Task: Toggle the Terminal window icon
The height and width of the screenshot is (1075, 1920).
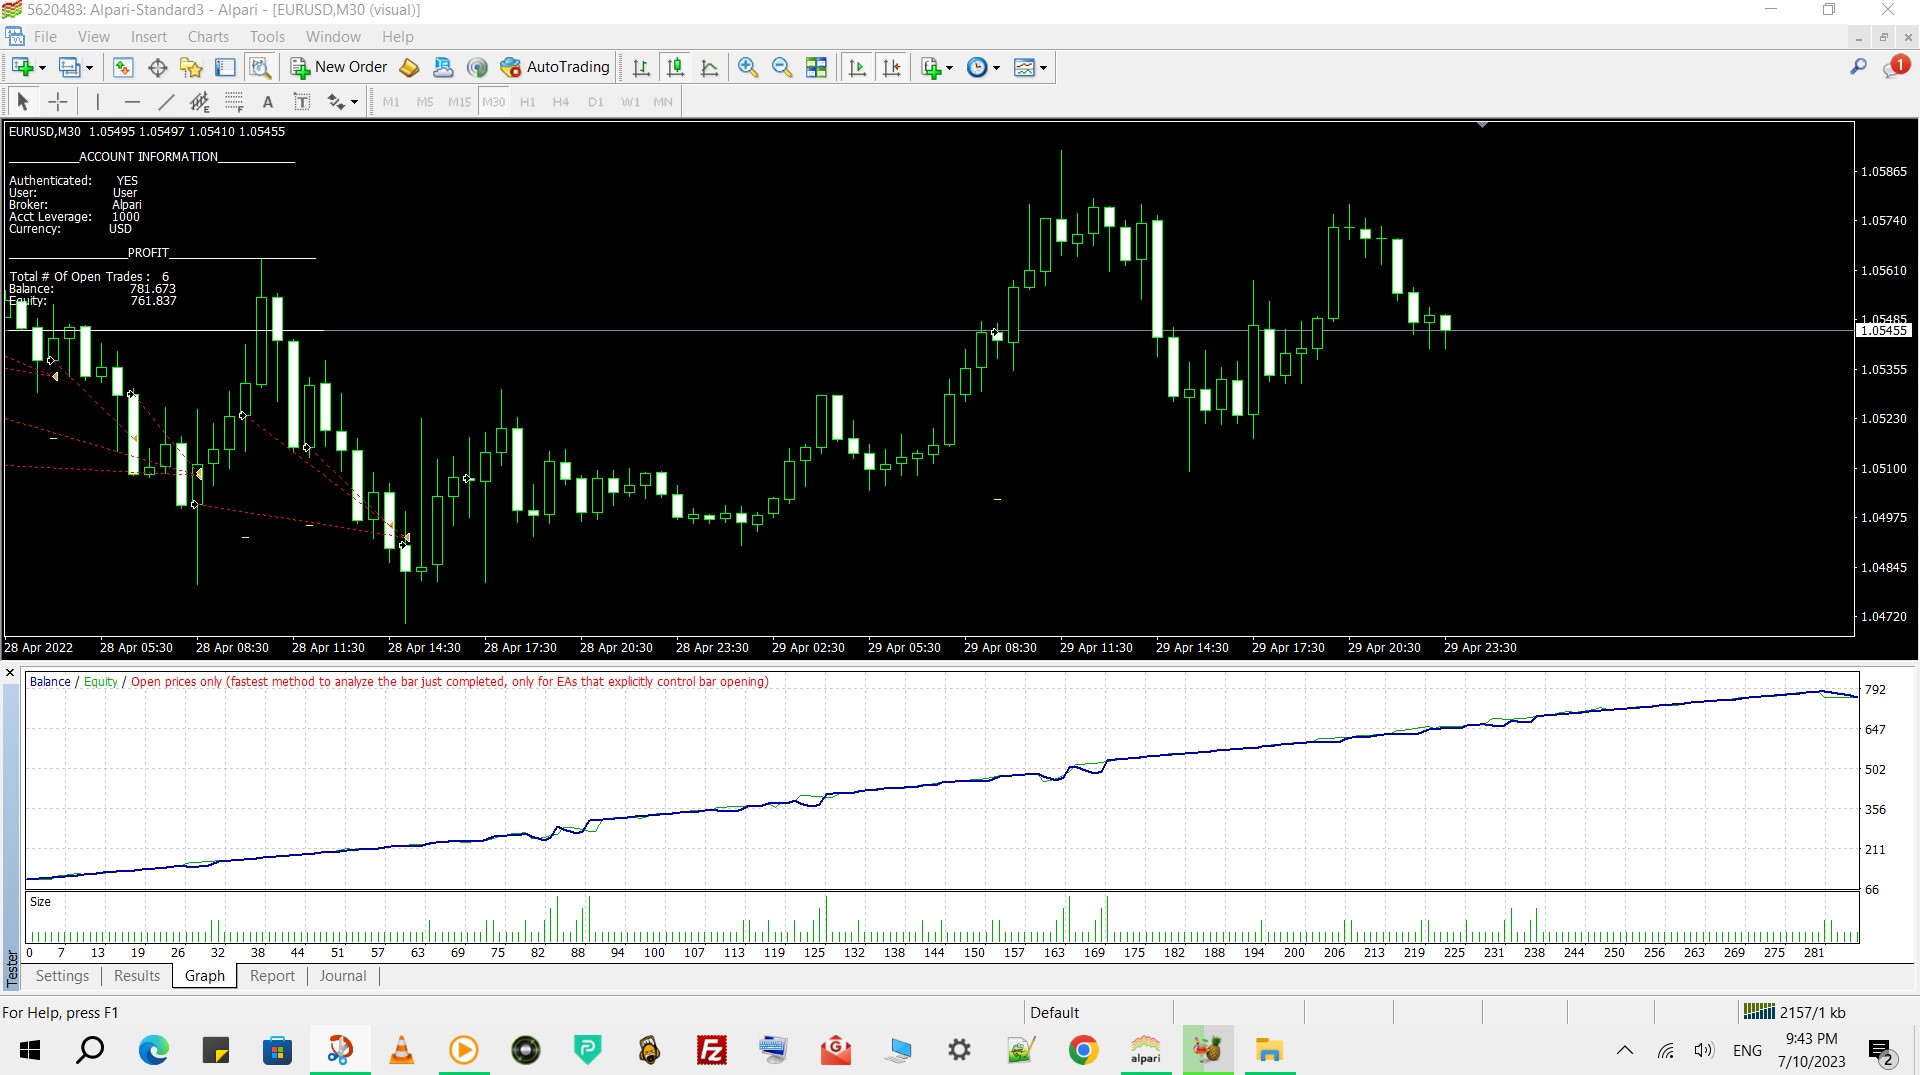Action: pyautogui.click(x=225, y=67)
